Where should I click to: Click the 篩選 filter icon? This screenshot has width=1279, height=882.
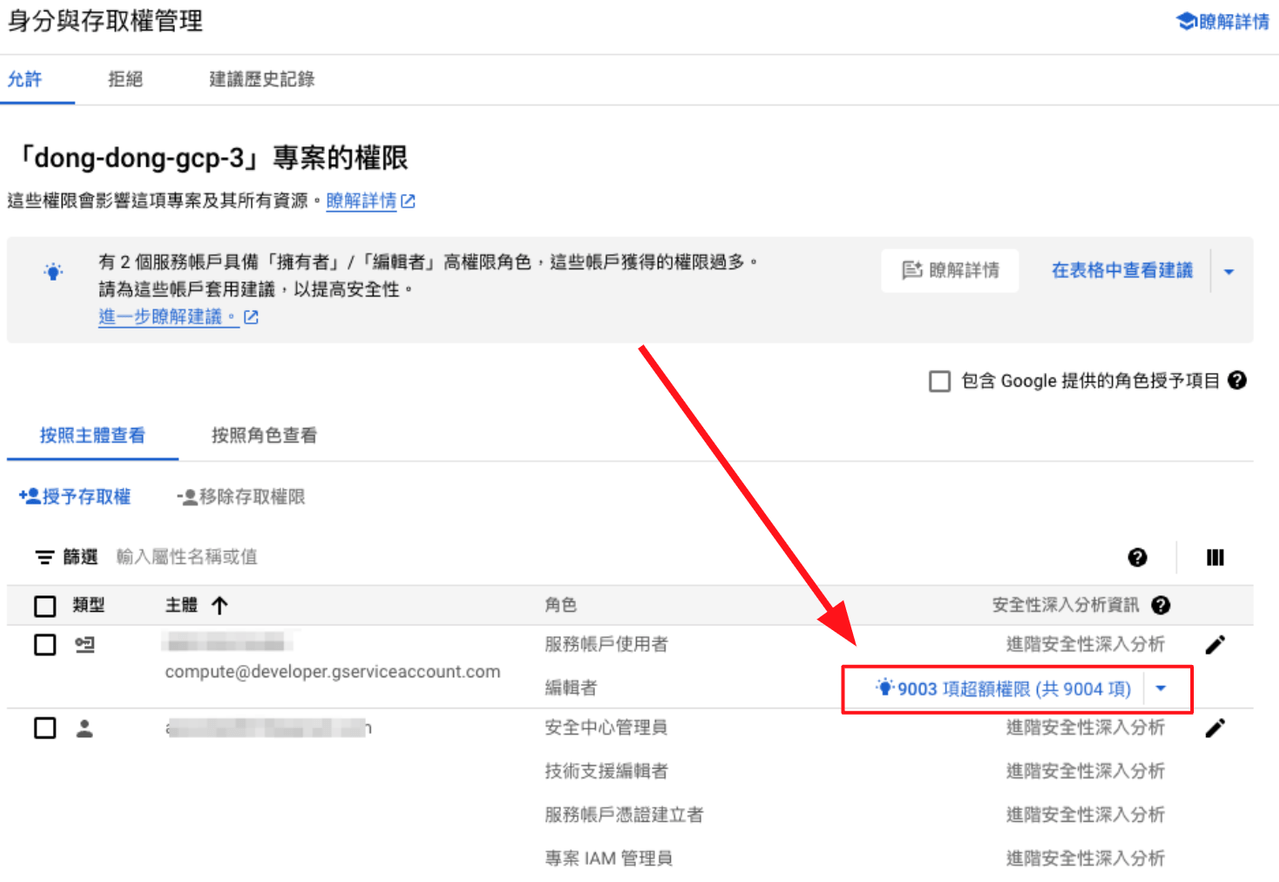point(45,557)
